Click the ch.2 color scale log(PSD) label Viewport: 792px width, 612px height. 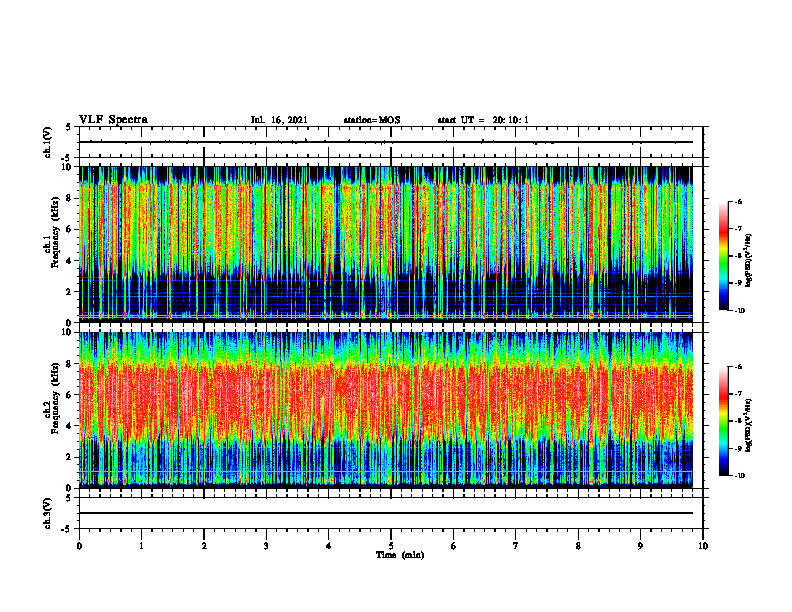click(749, 425)
